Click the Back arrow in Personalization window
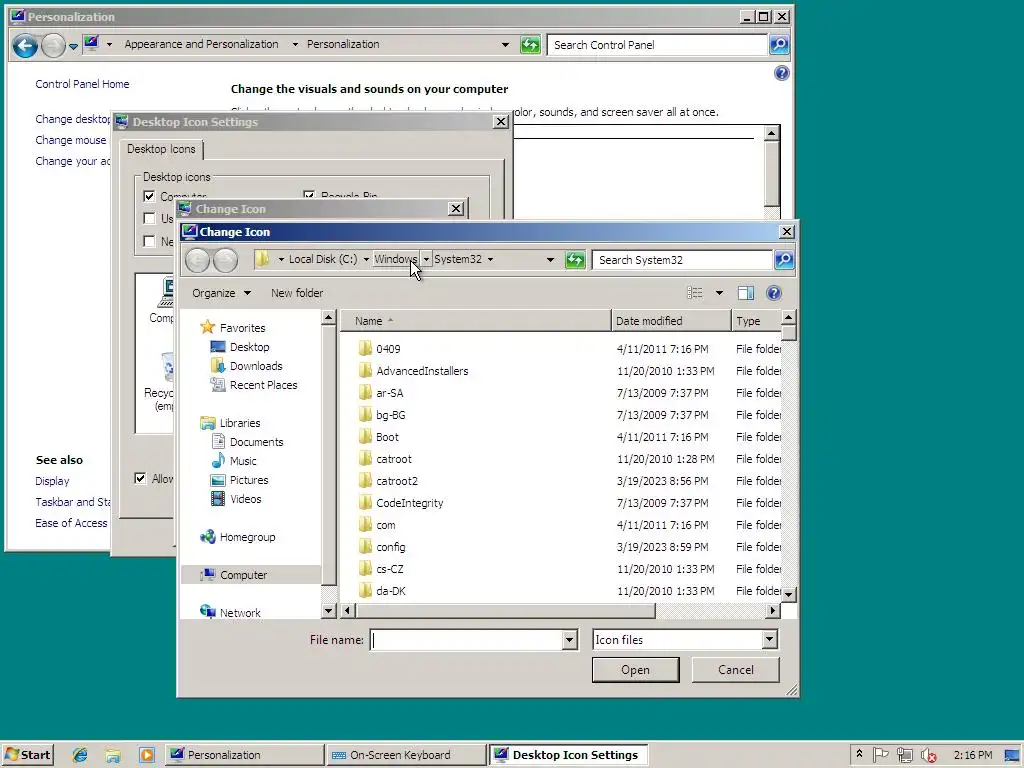 (25, 45)
